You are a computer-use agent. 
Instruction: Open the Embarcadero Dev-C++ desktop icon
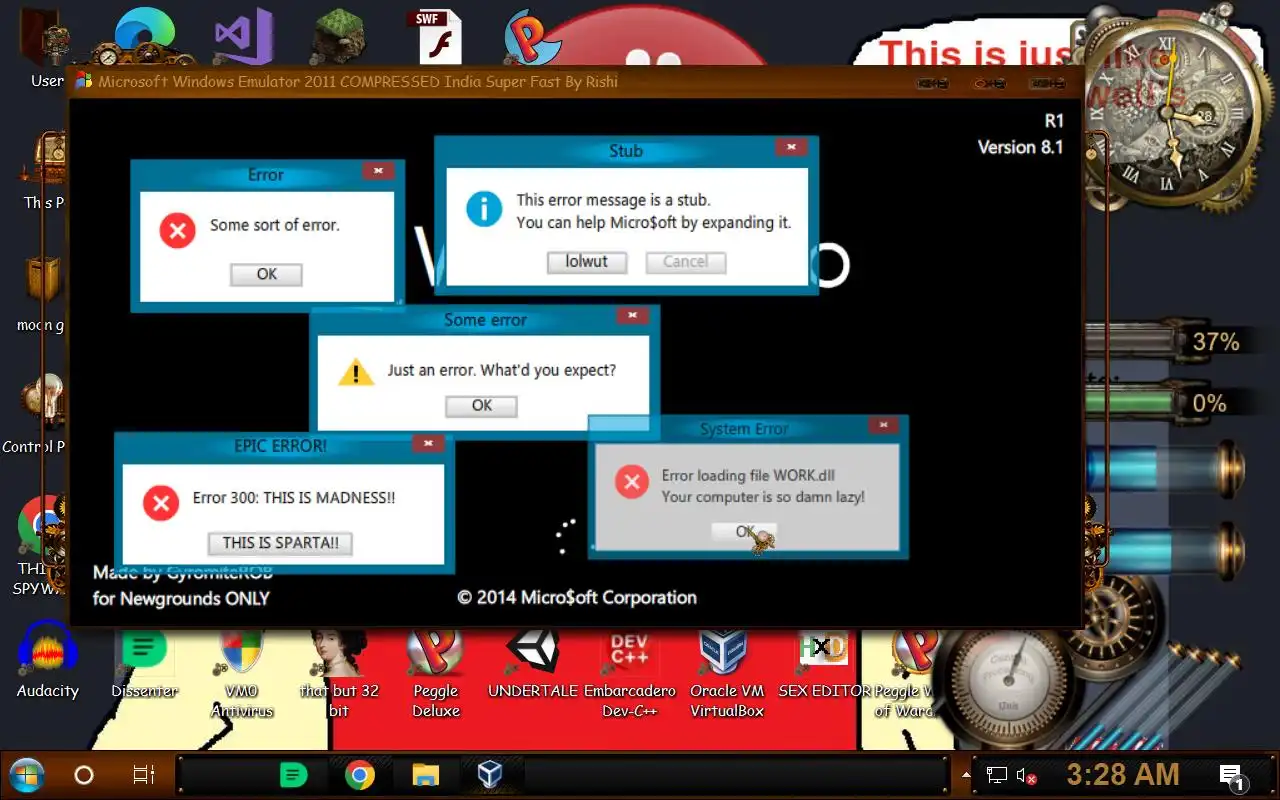coord(630,673)
